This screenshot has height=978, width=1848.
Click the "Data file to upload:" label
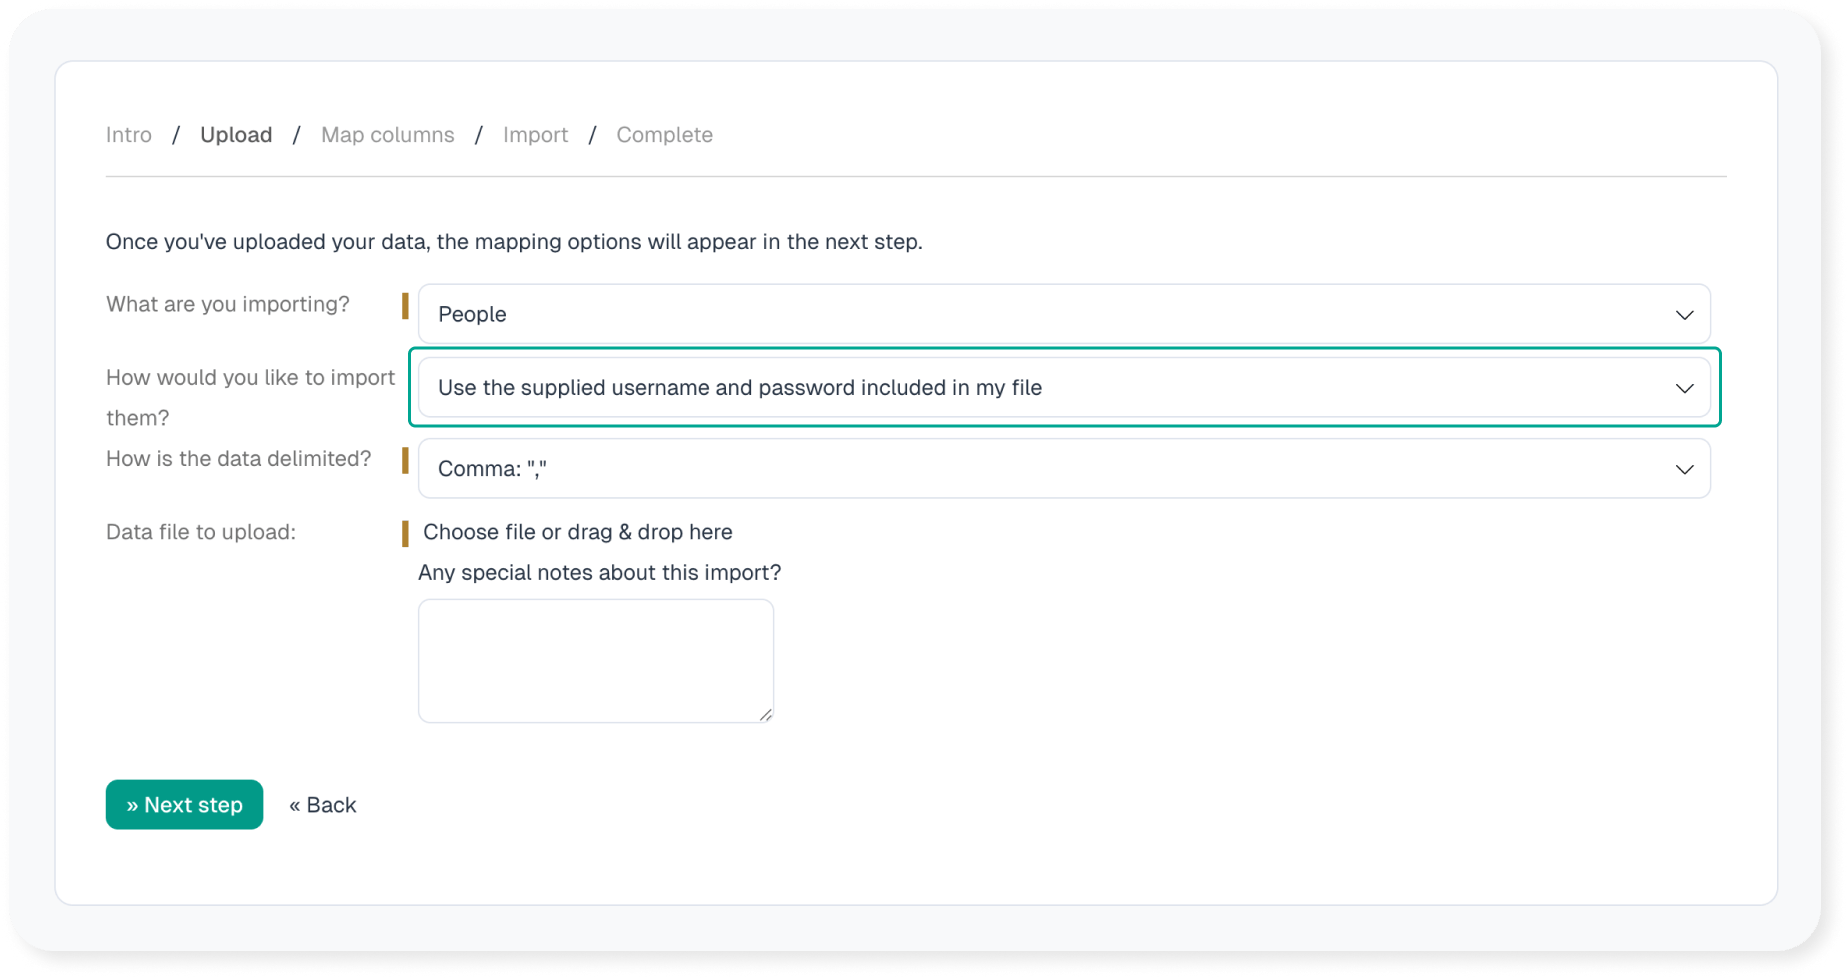(x=201, y=532)
